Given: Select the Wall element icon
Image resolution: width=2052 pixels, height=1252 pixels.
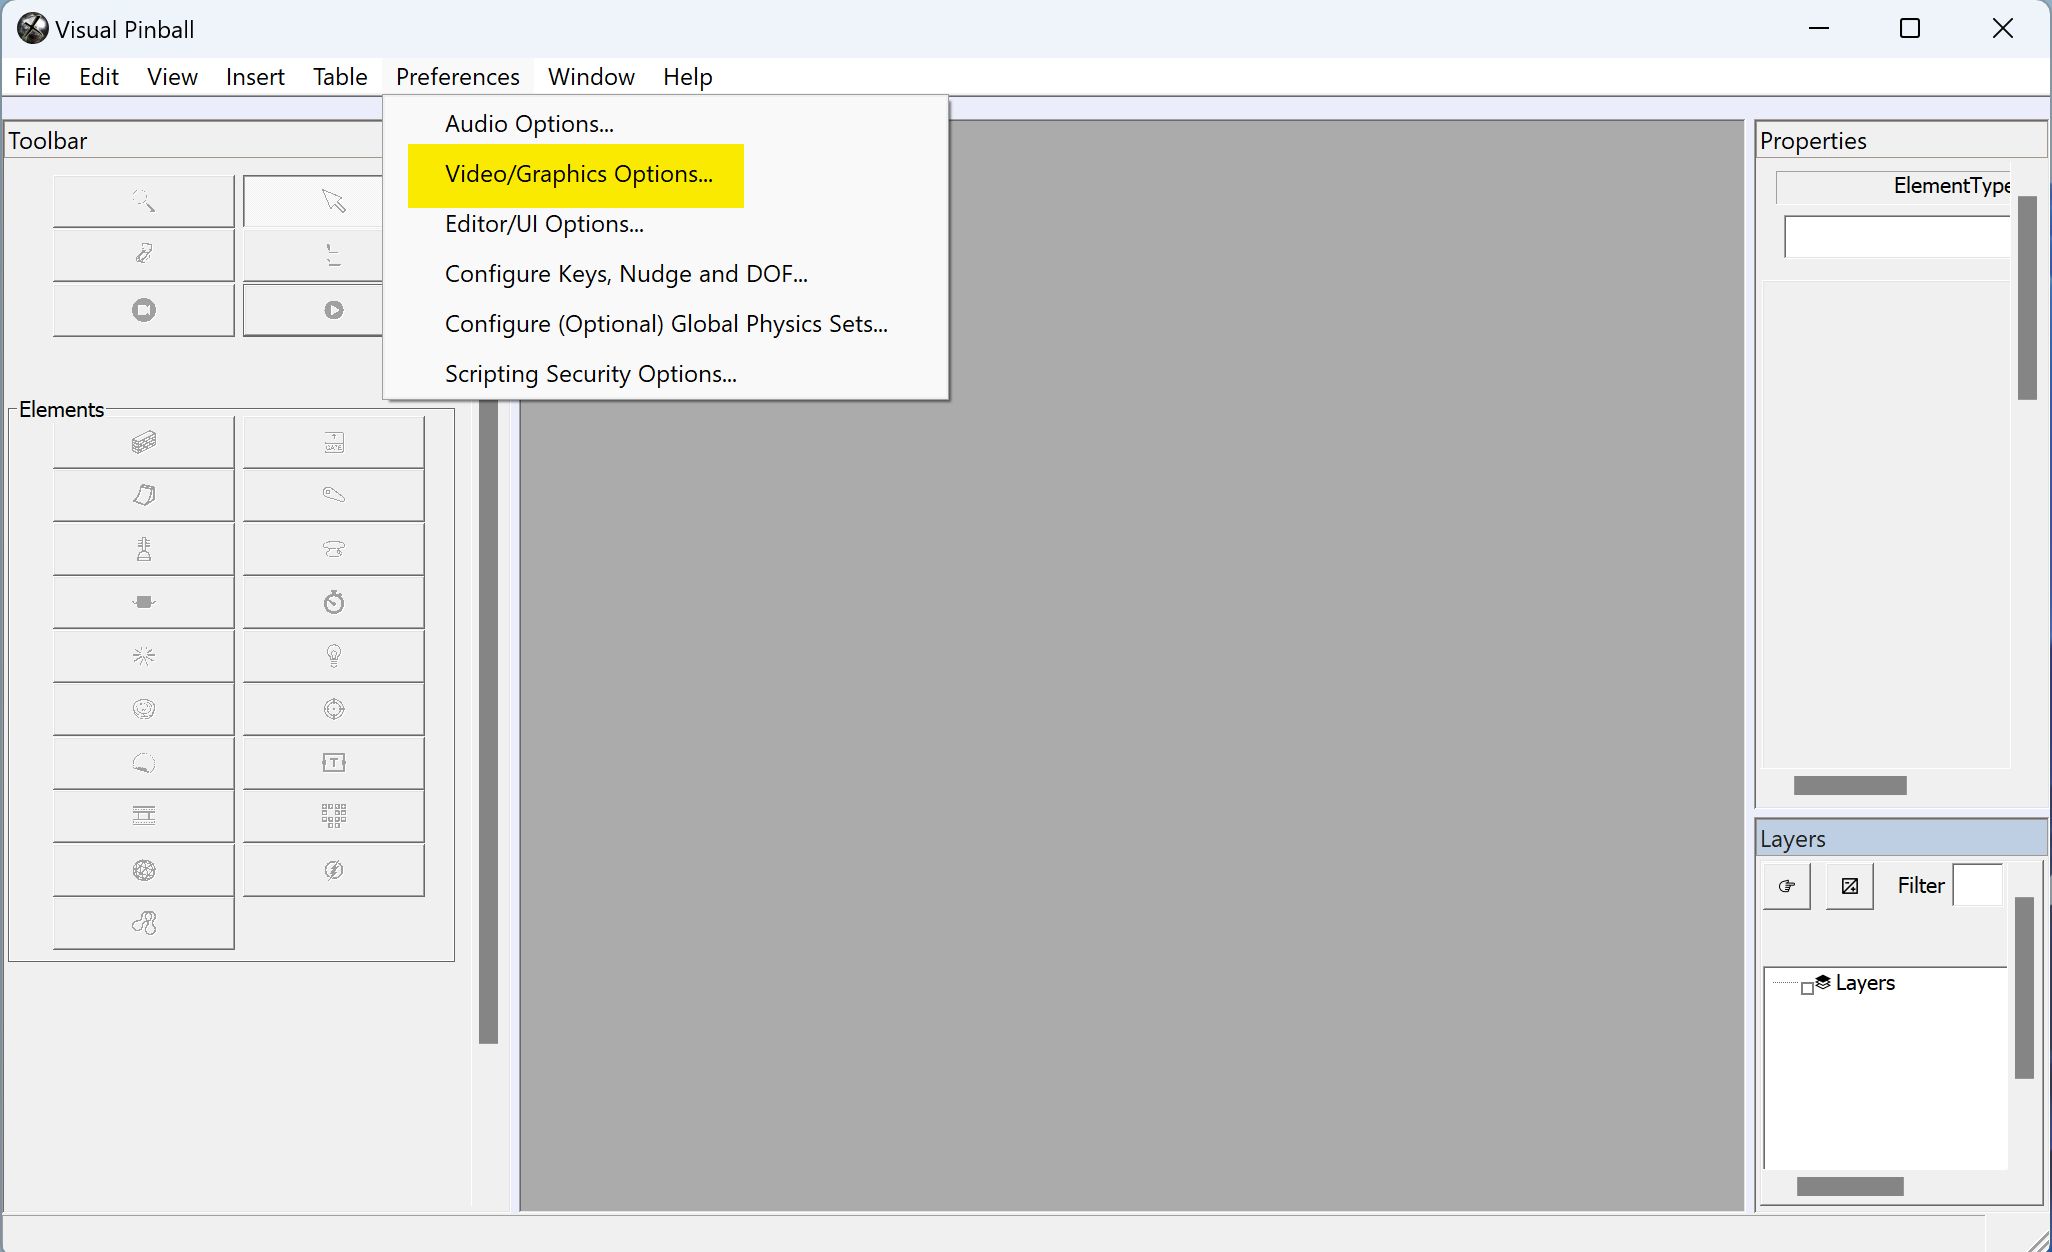Looking at the screenshot, I should [x=144, y=442].
